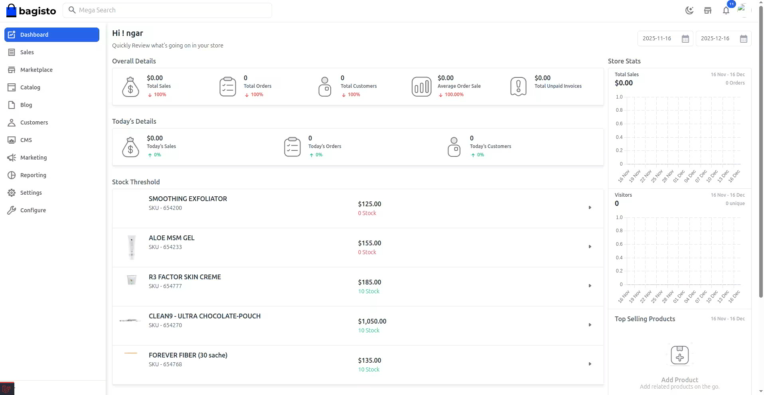Click the Total Orders checklist icon
The width and height of the screenshot is (764, 395).
coord(228,87)
